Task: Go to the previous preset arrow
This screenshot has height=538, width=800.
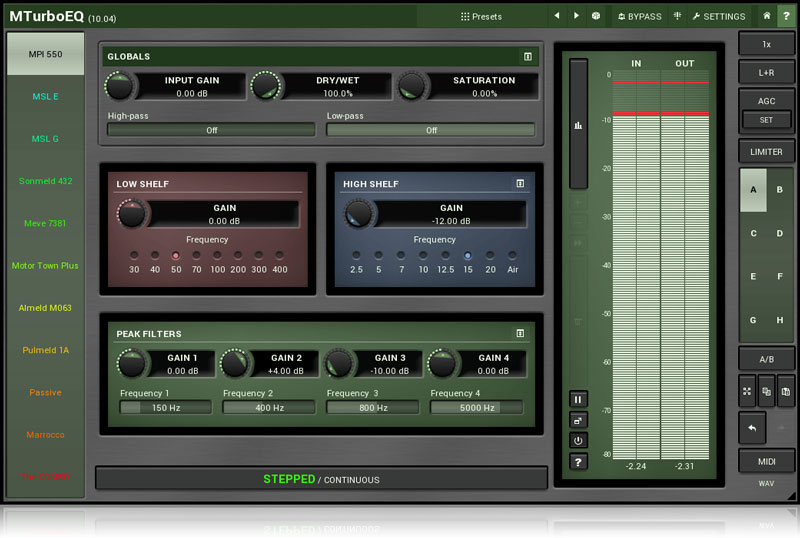Action: click(x=557, y=16)
